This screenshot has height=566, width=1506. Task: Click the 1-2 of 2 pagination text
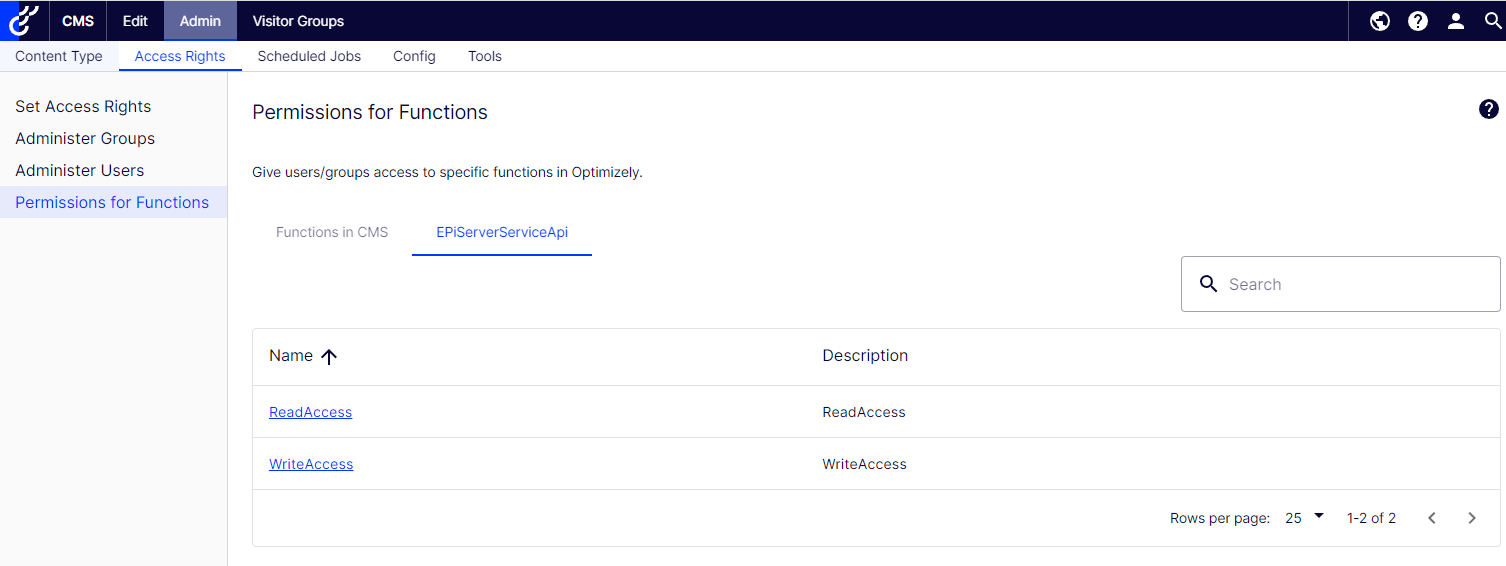[1371, 518]
